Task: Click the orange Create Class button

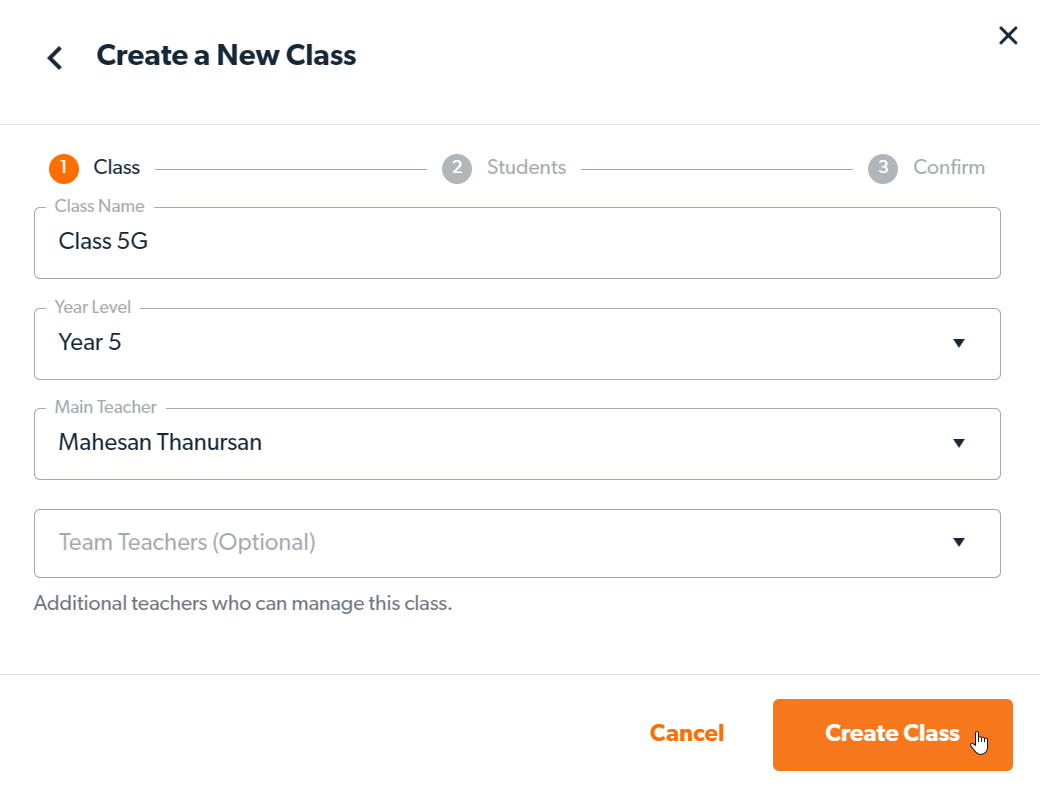Action: click(x=892, y=734)
